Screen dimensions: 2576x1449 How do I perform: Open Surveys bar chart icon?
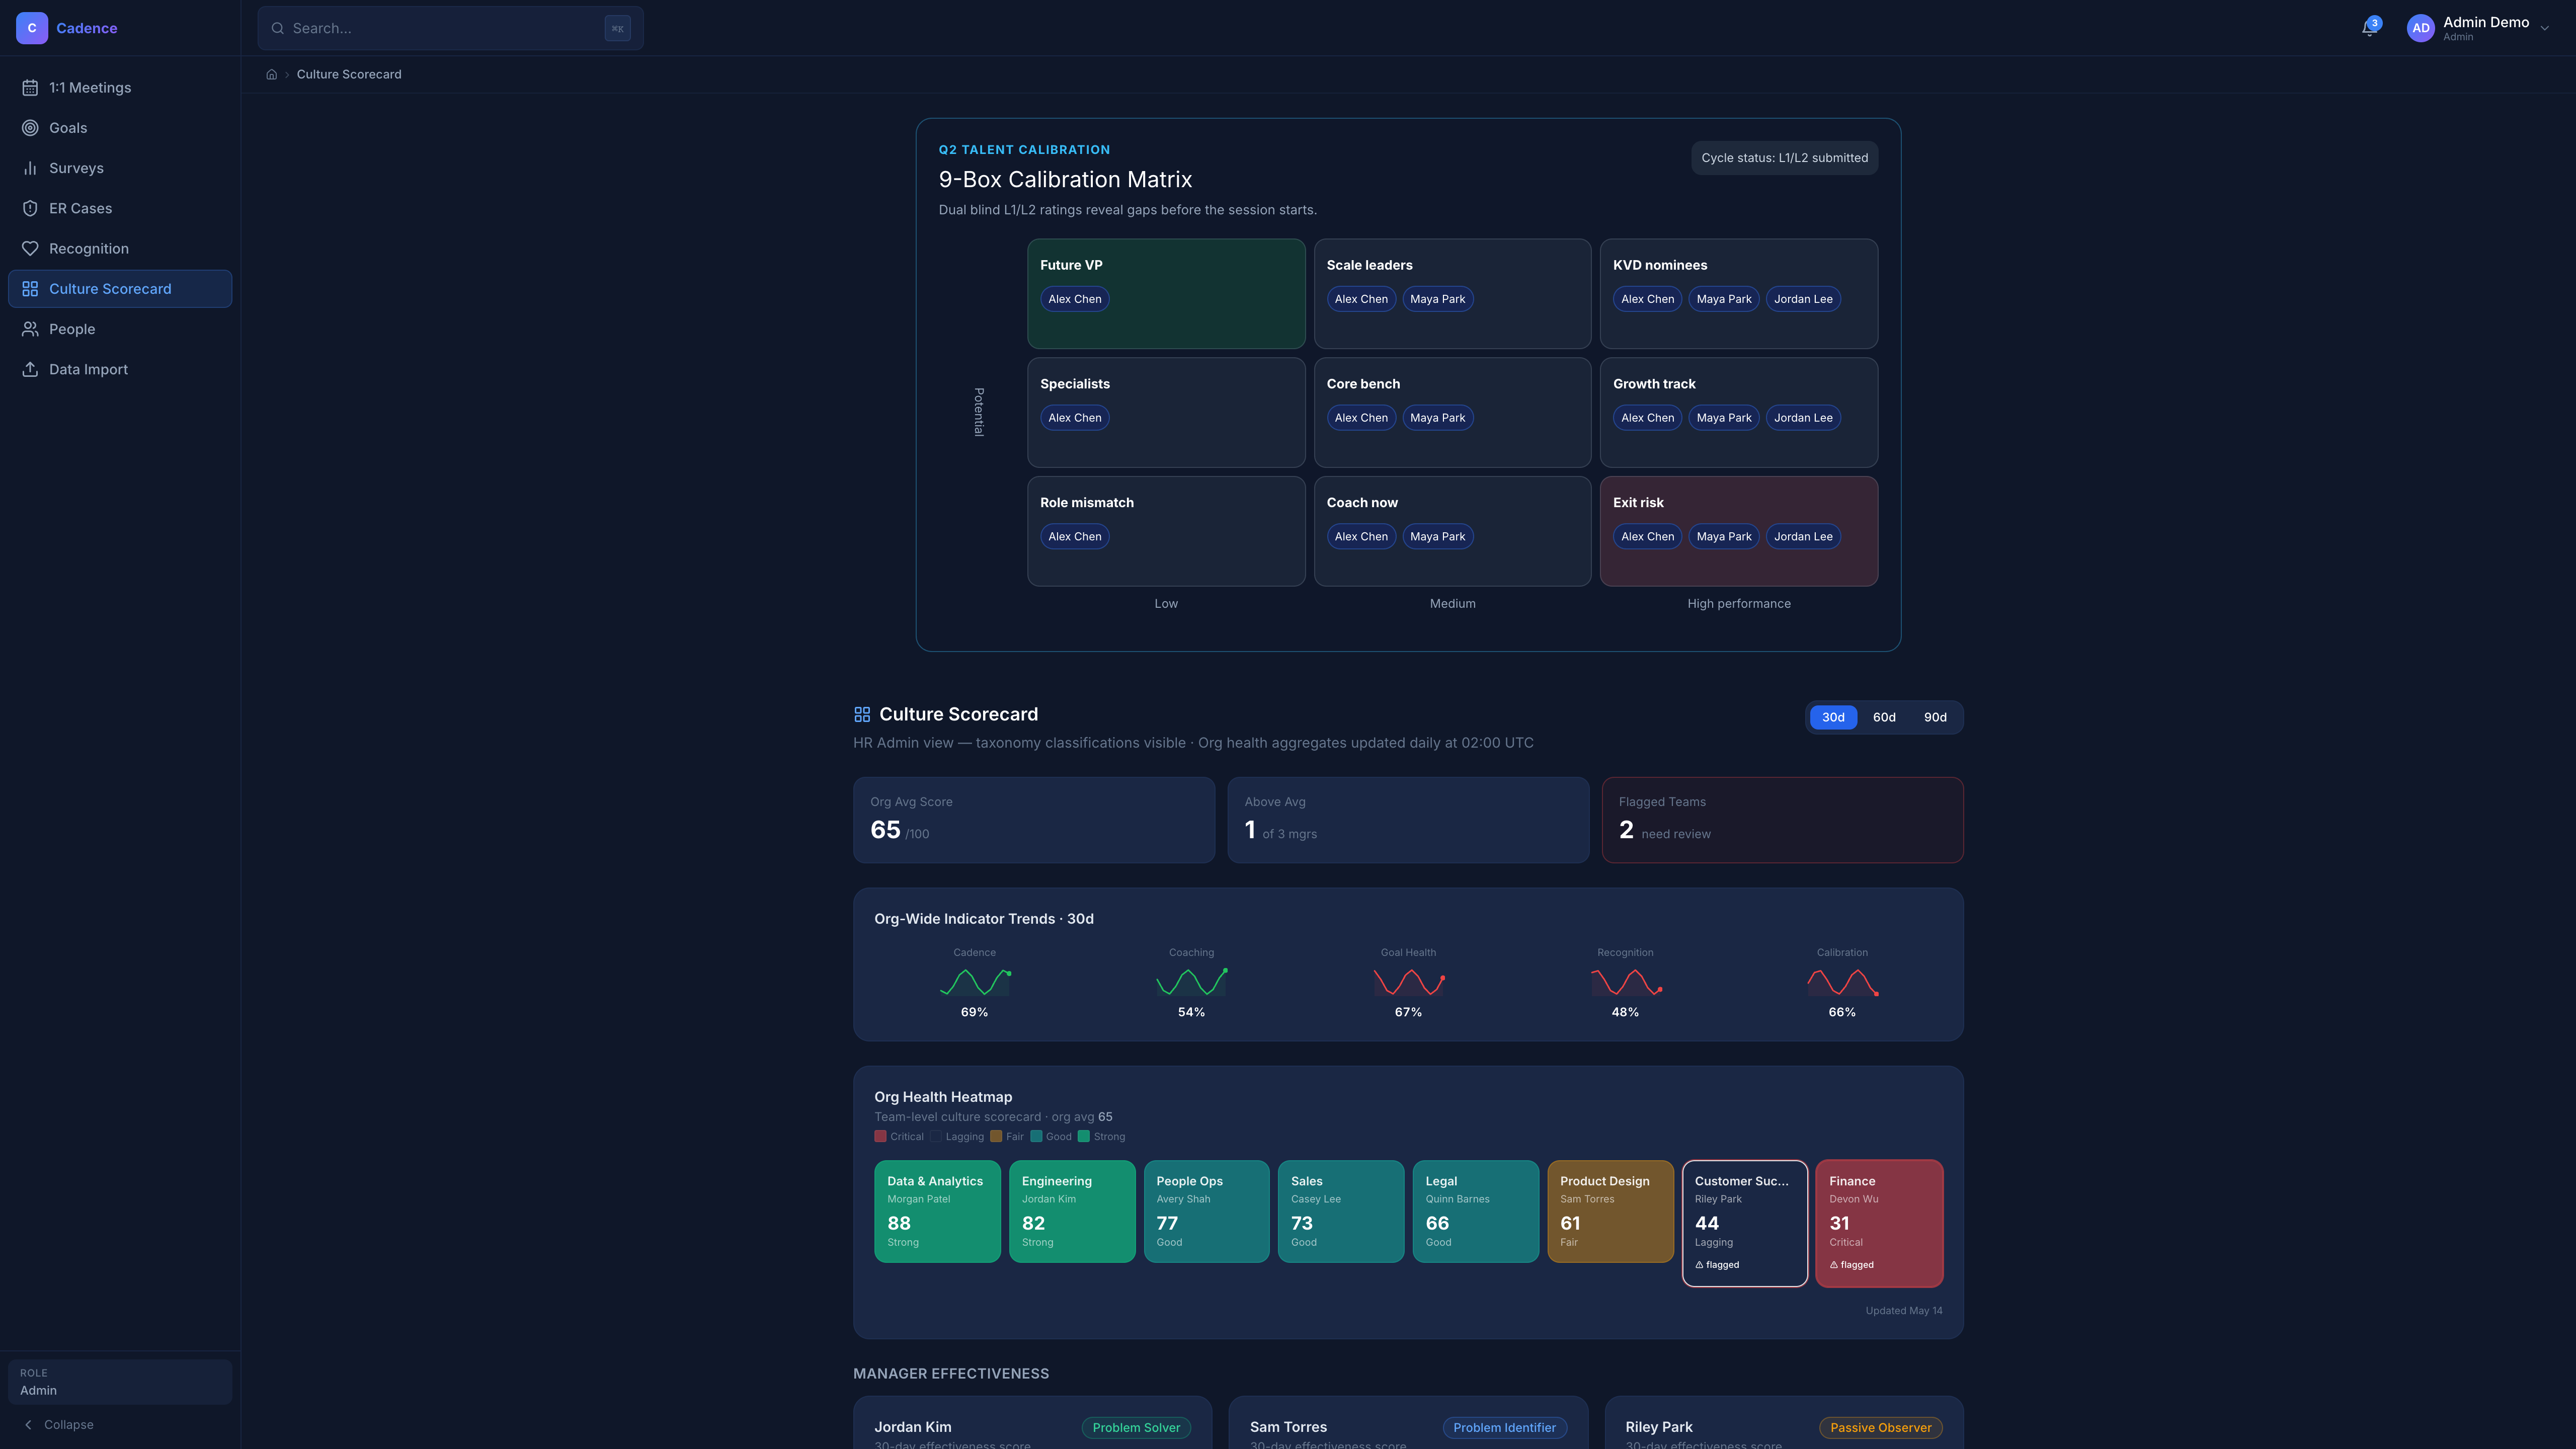[30, 168]
